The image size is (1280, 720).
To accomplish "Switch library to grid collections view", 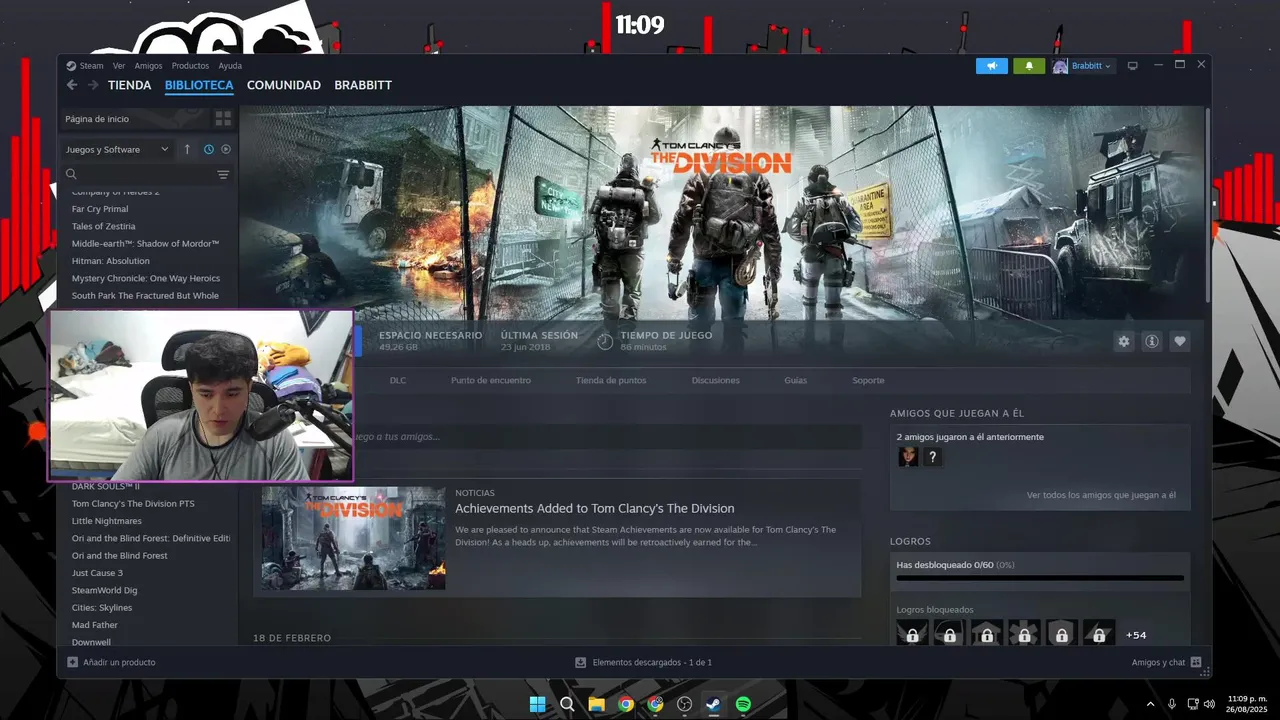I will pyautogui.click(x=223, y=119).
